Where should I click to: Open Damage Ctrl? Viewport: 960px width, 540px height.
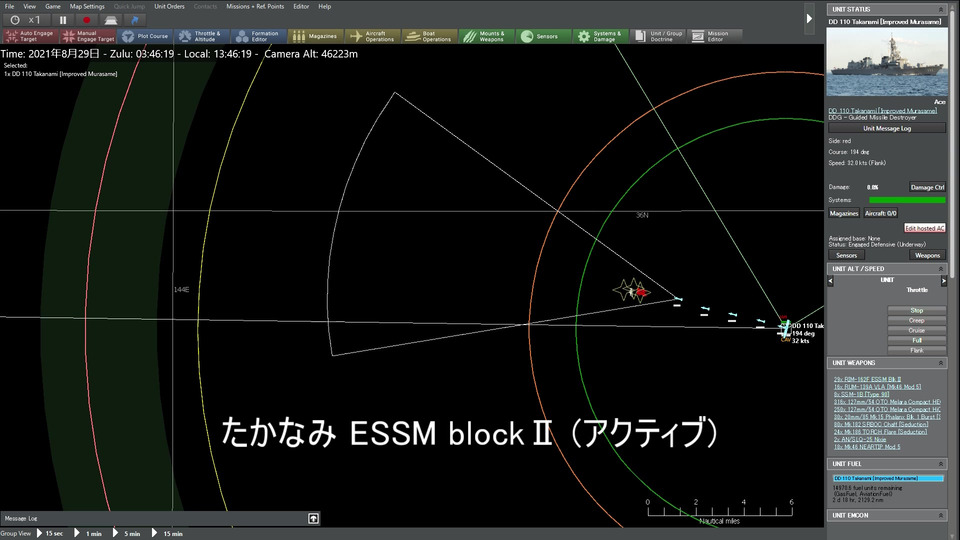pyautogui.click(x=927, y=187)
